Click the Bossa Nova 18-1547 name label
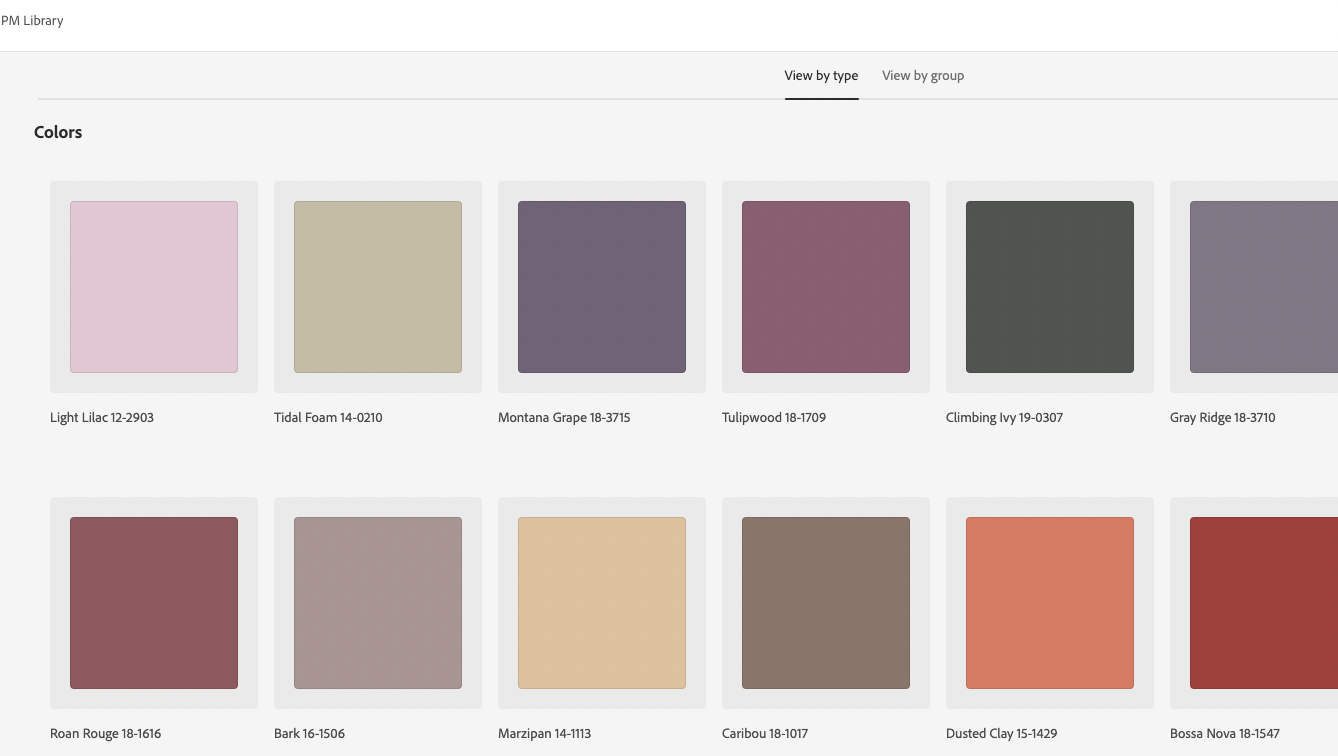Image resolution: width=1338 pixels, height=756 pixels. pyautogui.click(x=1222, y=733)
